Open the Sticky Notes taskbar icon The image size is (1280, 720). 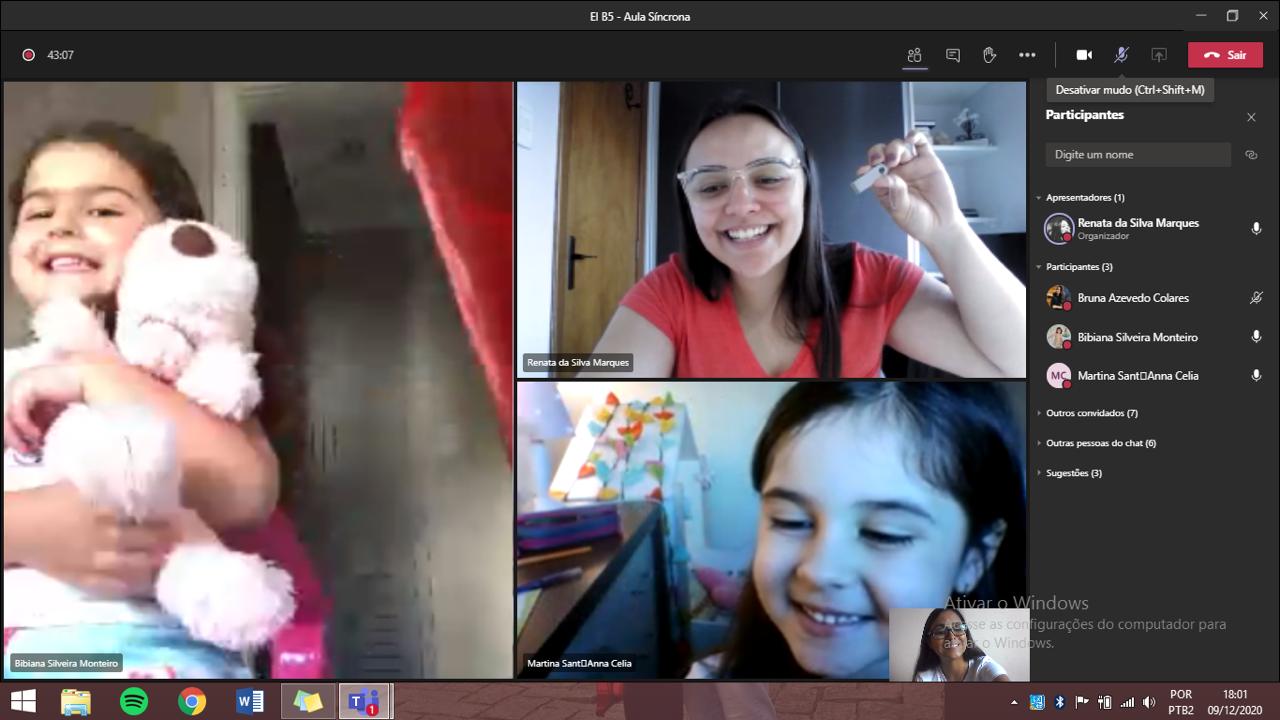pyautogui.click(x=308, y=702)
